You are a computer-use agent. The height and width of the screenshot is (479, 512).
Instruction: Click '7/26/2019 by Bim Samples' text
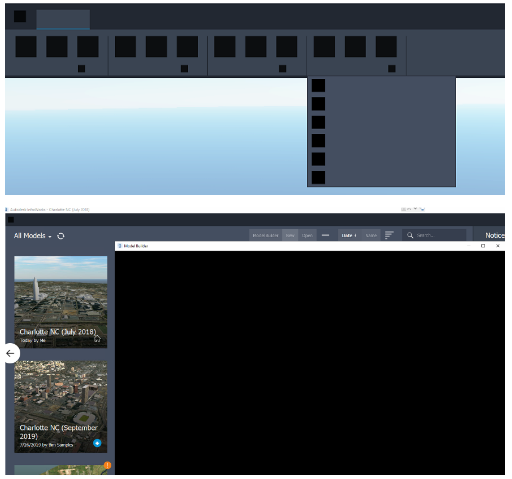46,445
